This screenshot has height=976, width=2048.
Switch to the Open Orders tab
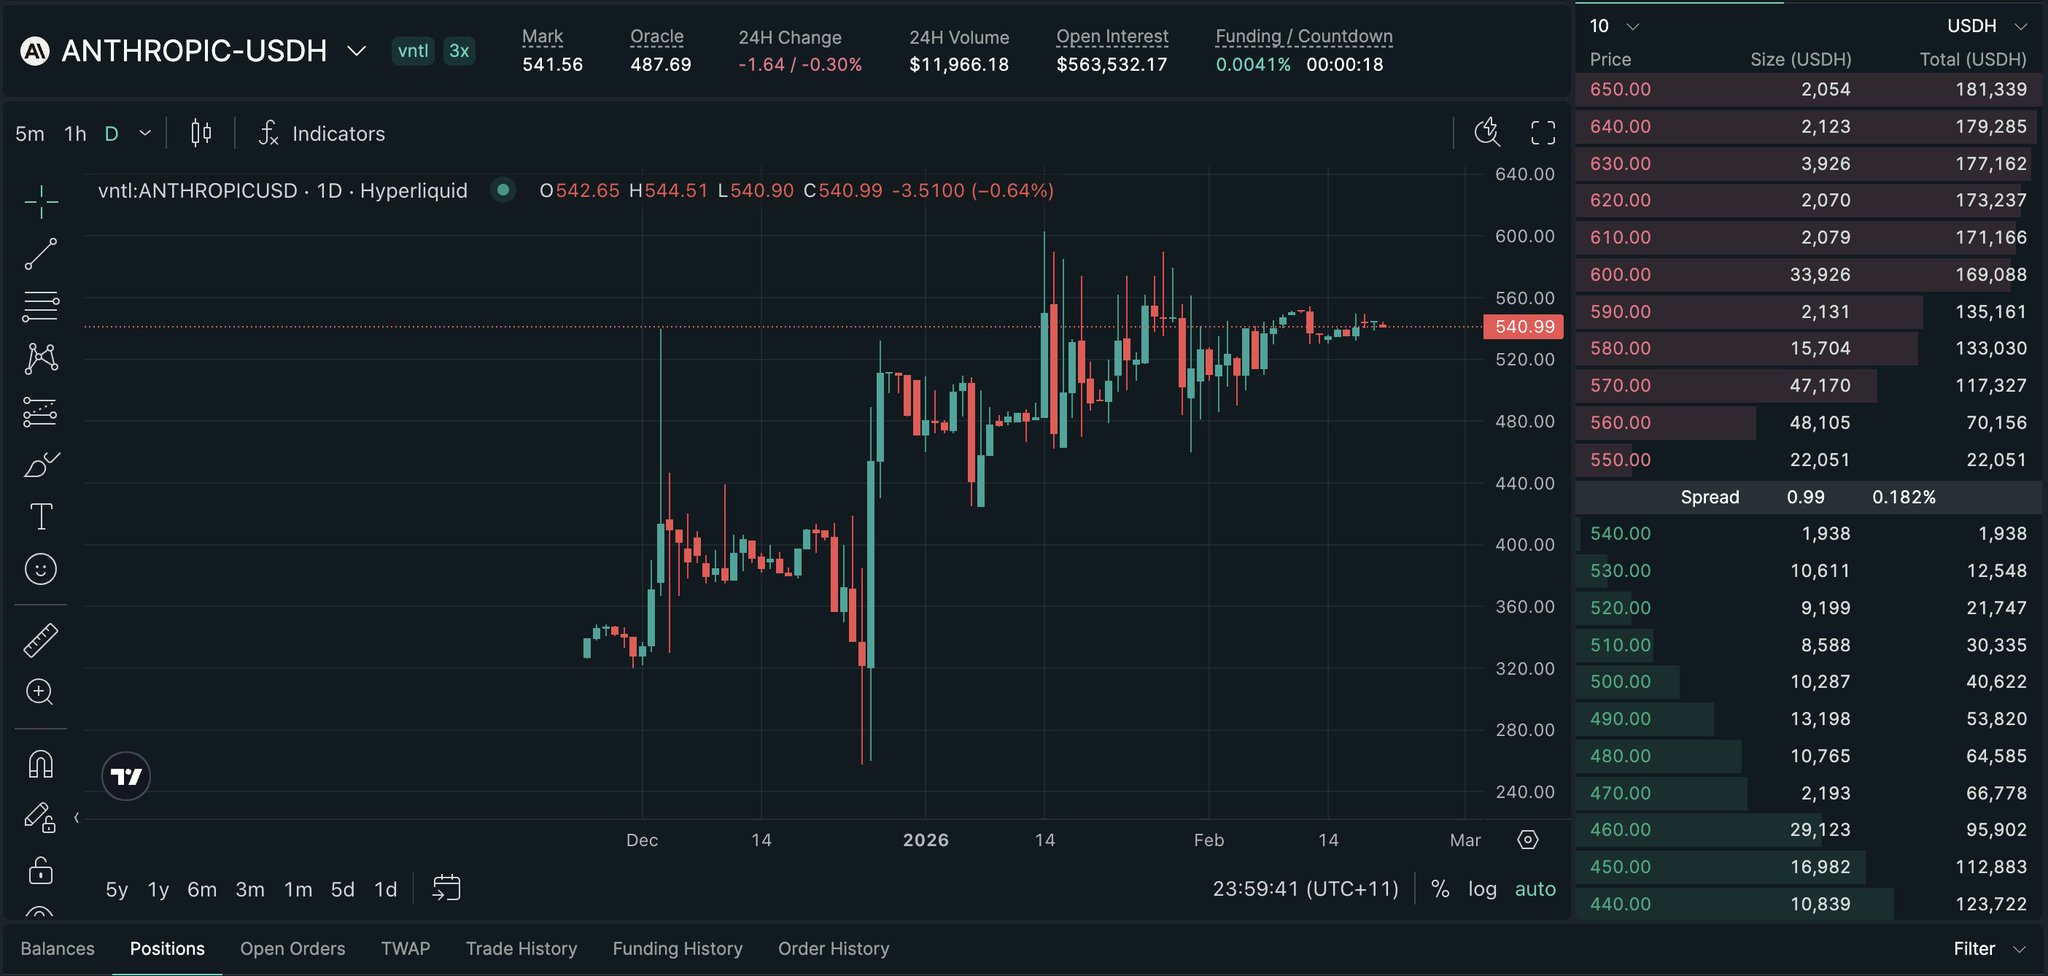292,949
